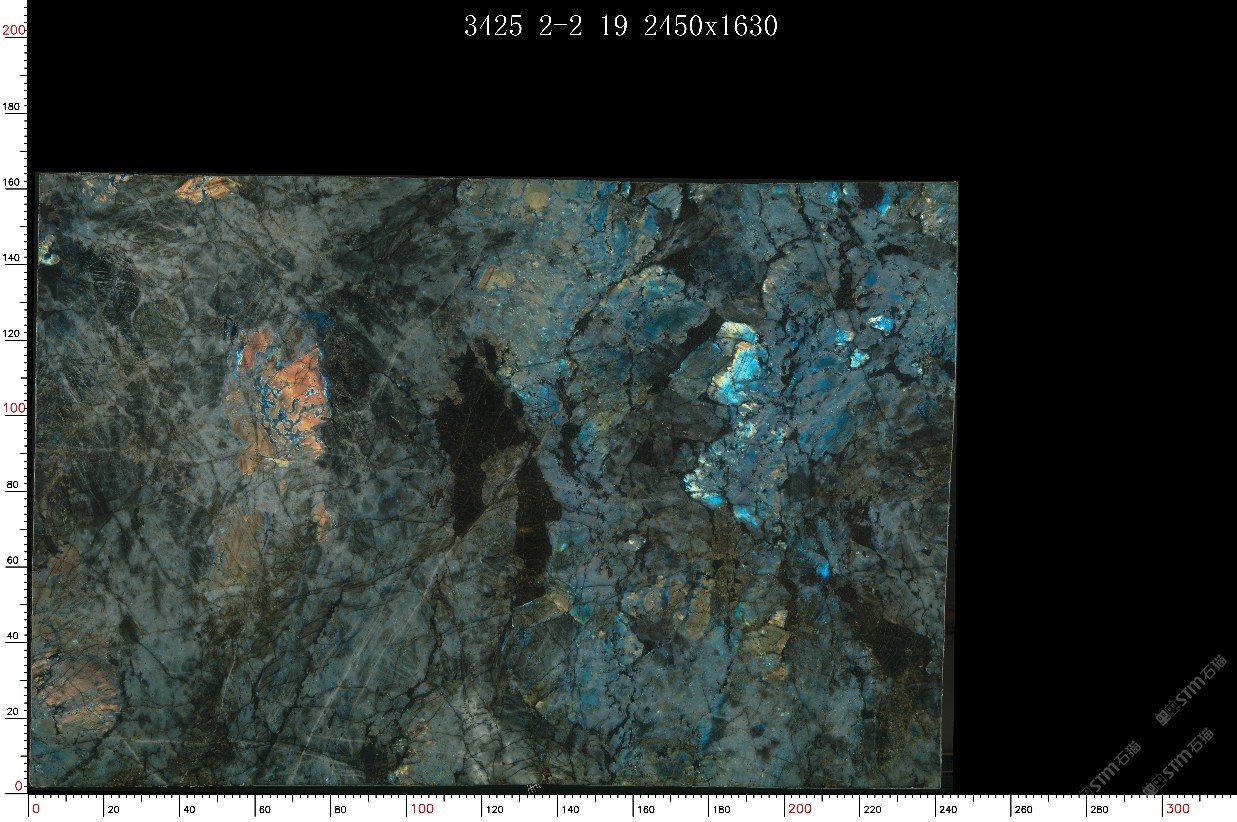Viewport: 1237px width, 822px height.
Task: Select the red 300 mark on the horizontal ruler
Action: click(1177, 809)
